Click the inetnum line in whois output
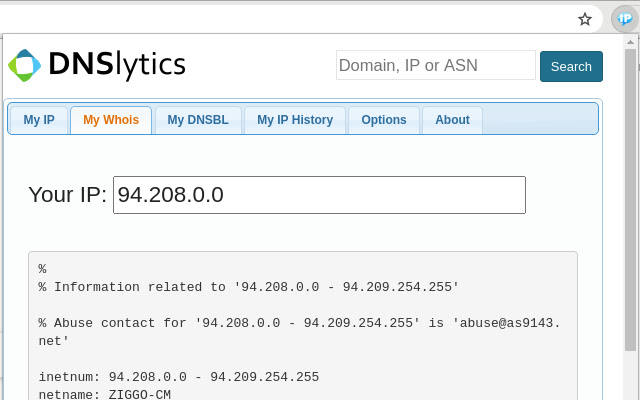Screen dimensions: 640x400 (x=179, y=377)
